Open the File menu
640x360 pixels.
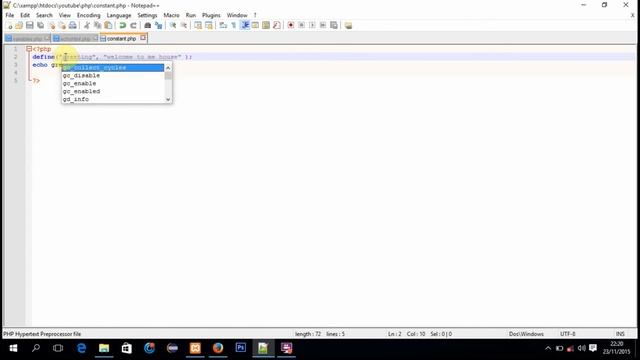10,15
